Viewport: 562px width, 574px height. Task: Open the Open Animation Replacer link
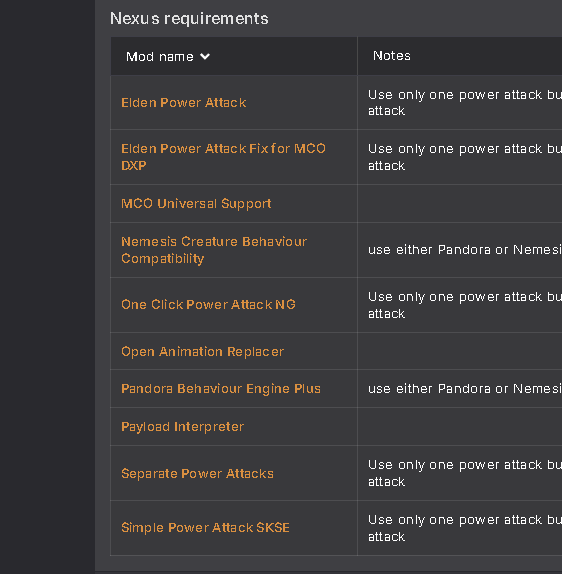(x=202, y=351)
